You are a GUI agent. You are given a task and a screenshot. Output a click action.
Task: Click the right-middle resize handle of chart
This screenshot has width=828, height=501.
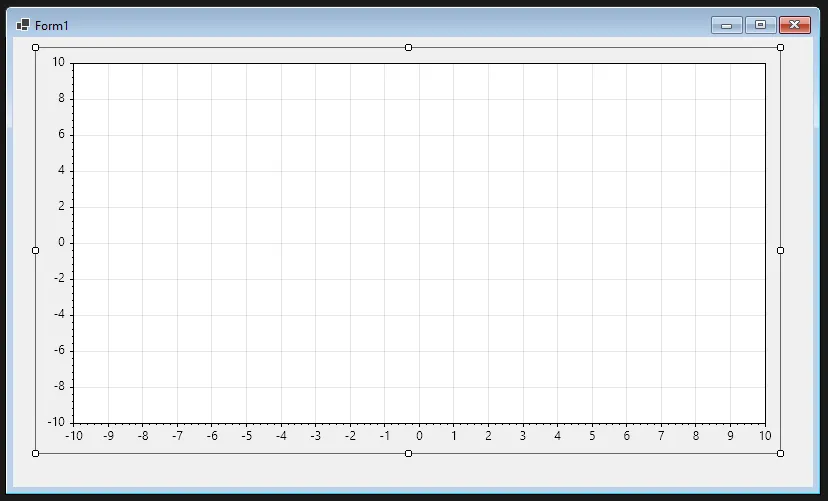pos(780,250)
